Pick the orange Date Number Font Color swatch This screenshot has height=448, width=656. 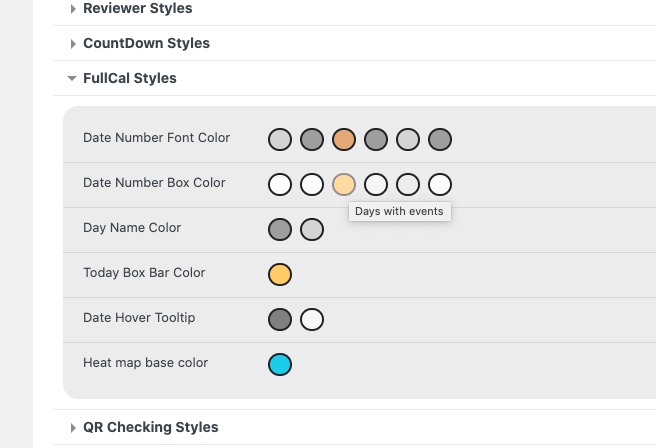344,139
